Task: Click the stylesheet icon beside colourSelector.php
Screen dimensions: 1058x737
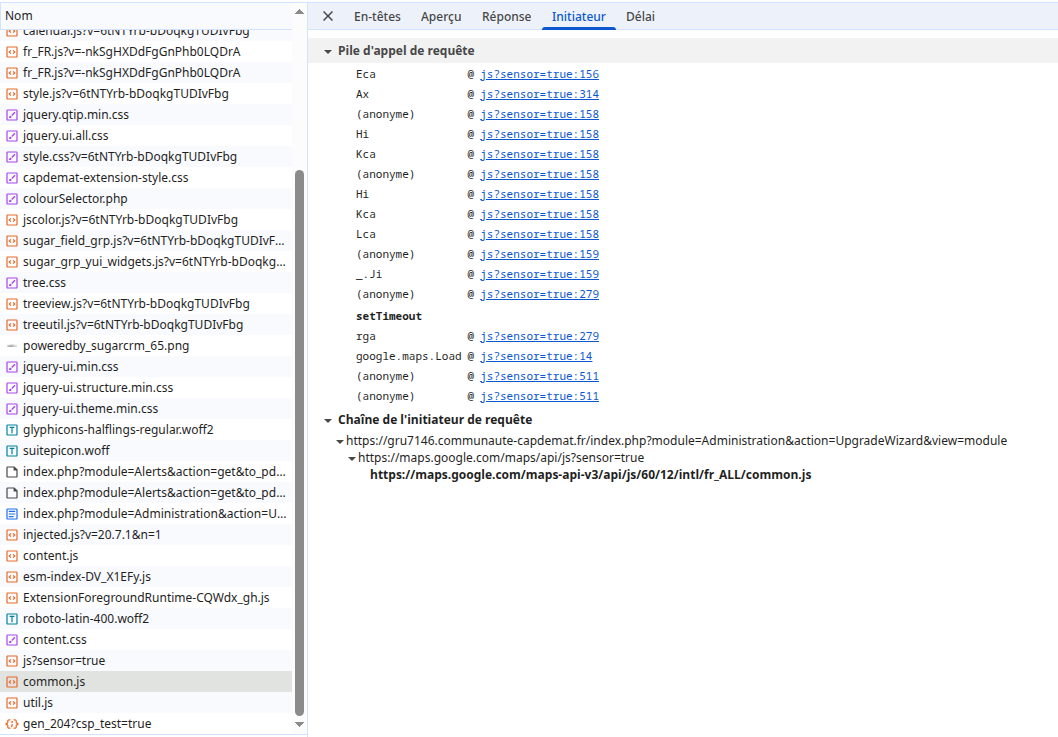Action: pos(11,199)
